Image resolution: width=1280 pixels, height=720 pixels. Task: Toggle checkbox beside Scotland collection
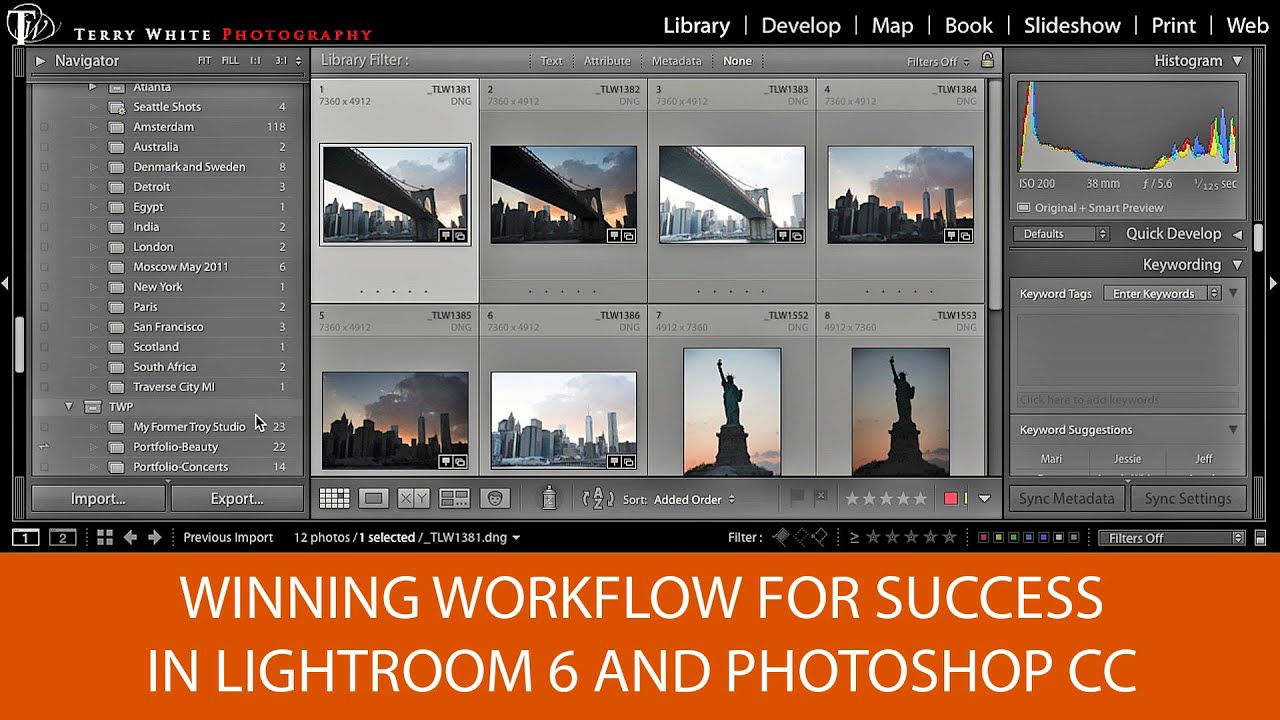tap(44, 347)
